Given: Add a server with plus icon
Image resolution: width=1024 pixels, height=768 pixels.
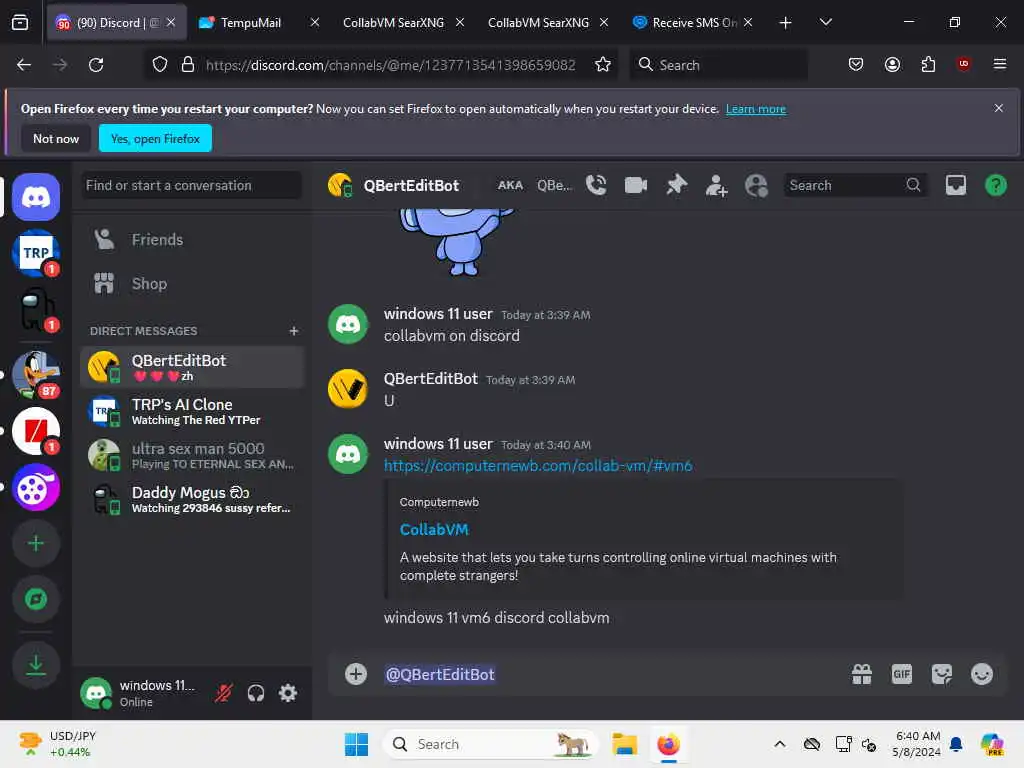Looking at the screenshot, I should point(36,543).
